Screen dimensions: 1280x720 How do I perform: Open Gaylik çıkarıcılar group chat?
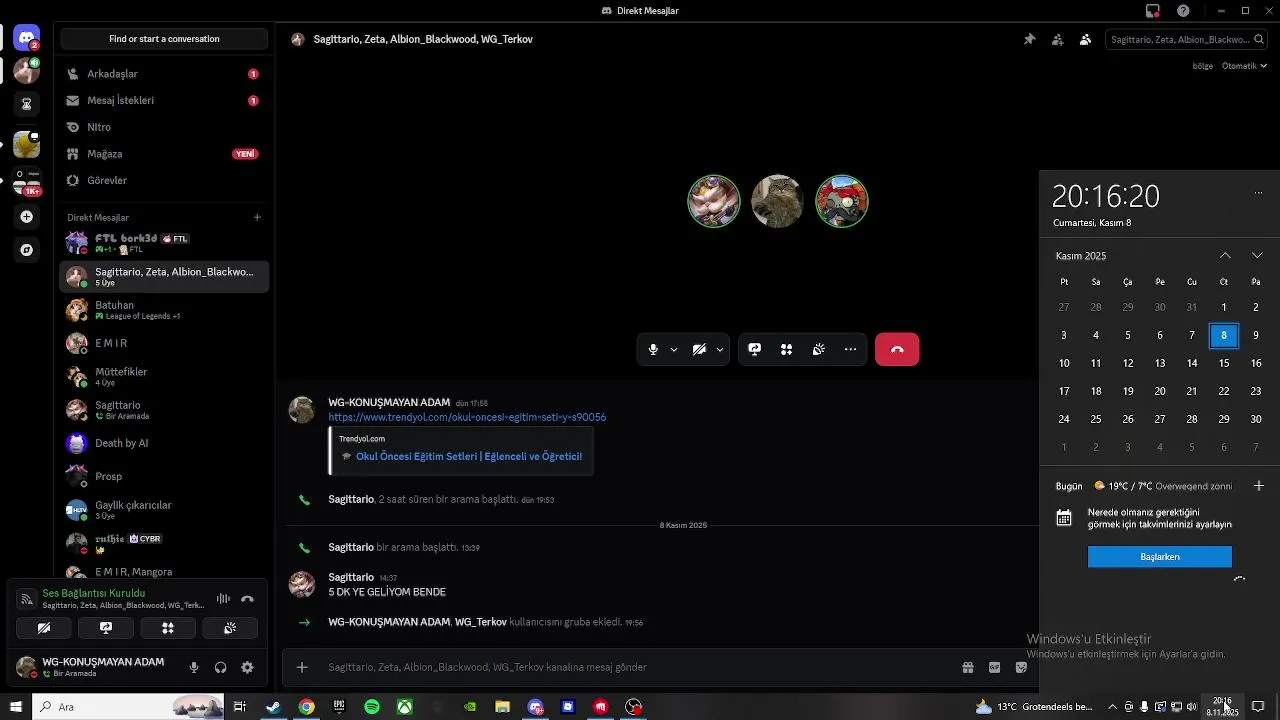coord(164,510)
